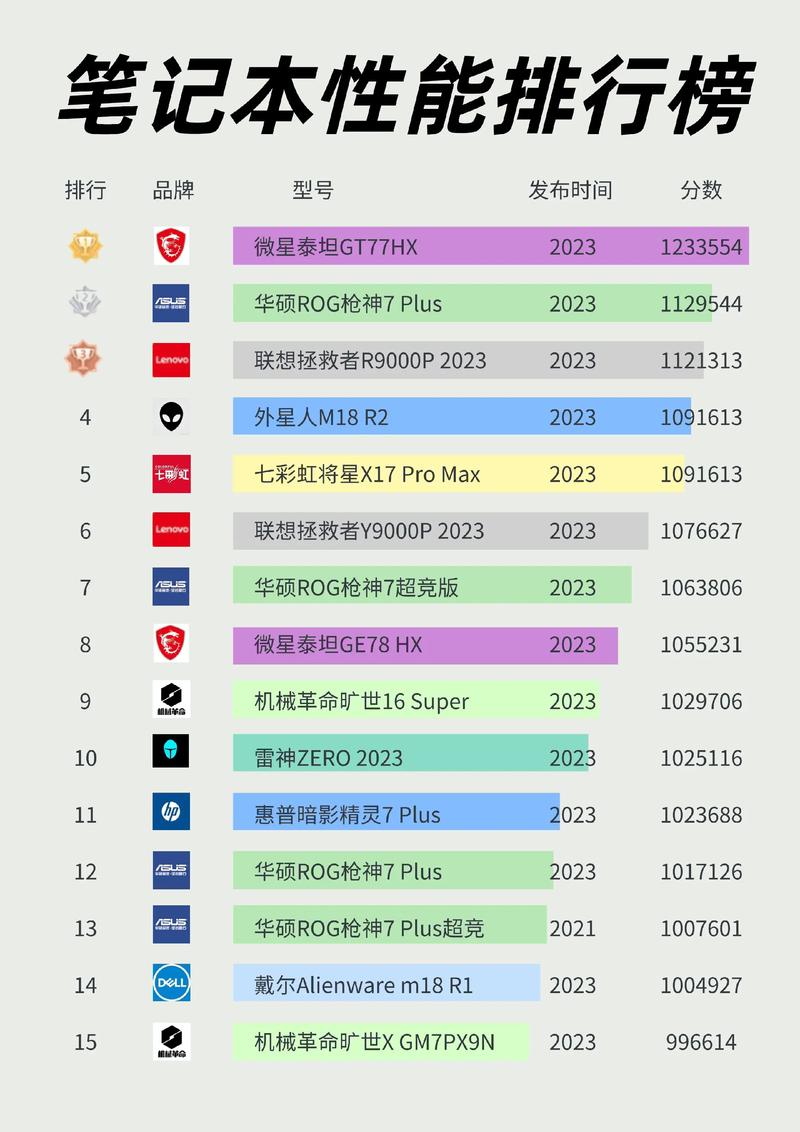Click the MSI dragon logo beside 微星泰坦GT77HX
This screenshot has width=800, height=1132.
click(171, 246)
